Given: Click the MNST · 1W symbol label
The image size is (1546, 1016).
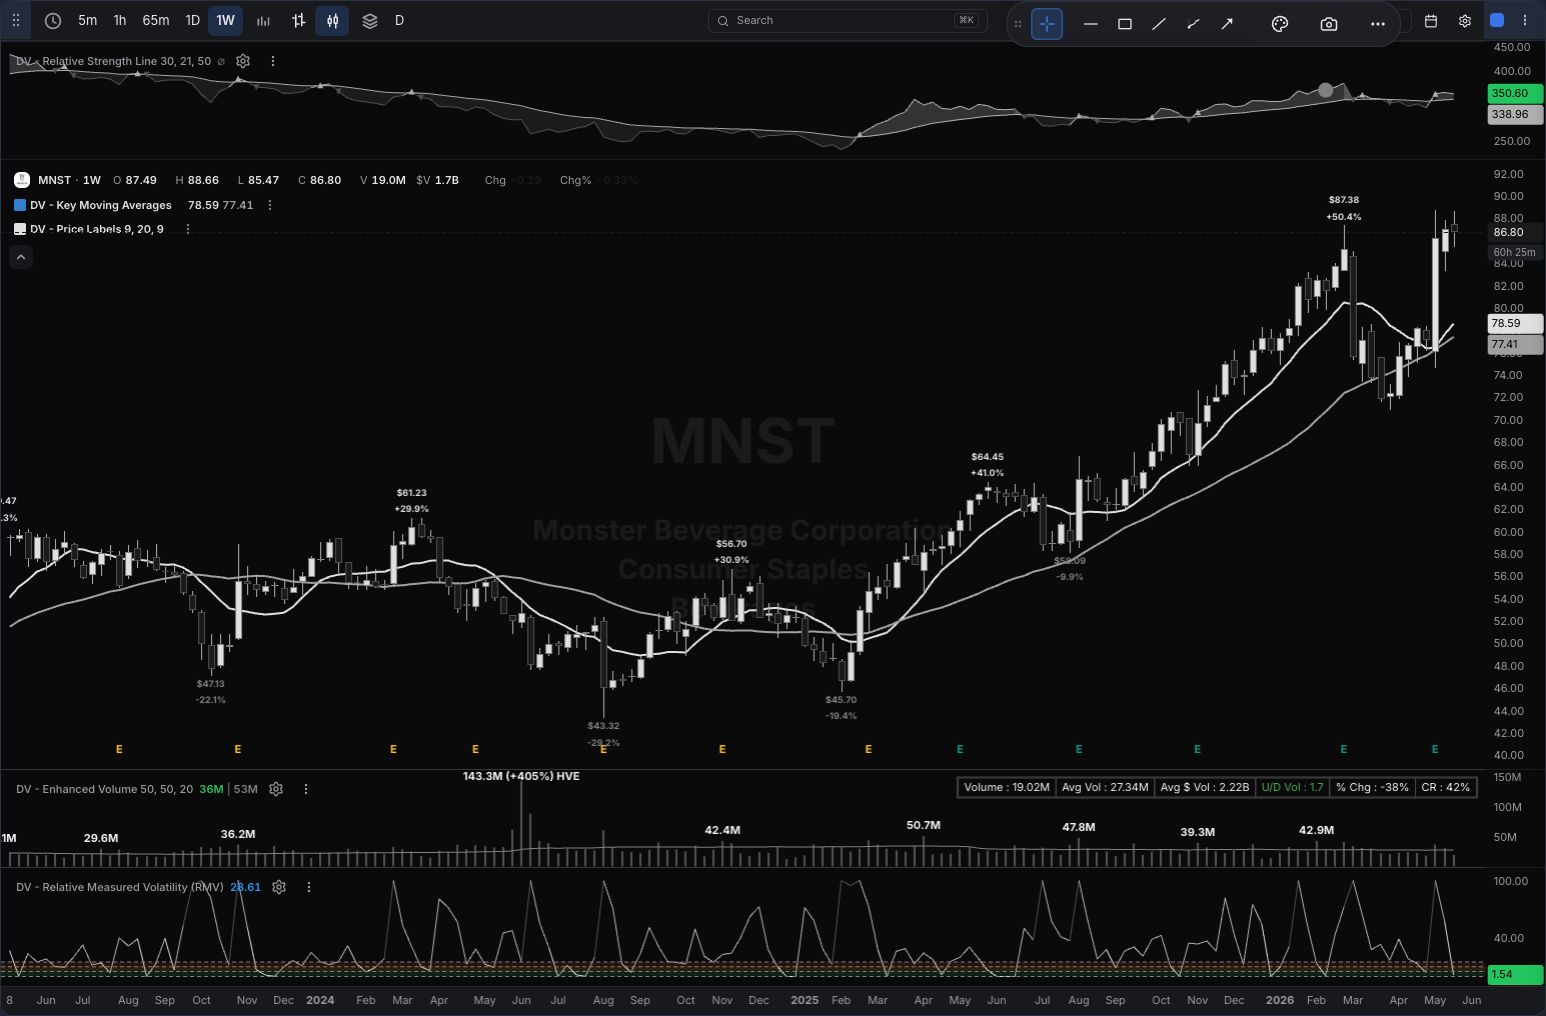Looking at the screenshot, I should [x=70, y=180].
